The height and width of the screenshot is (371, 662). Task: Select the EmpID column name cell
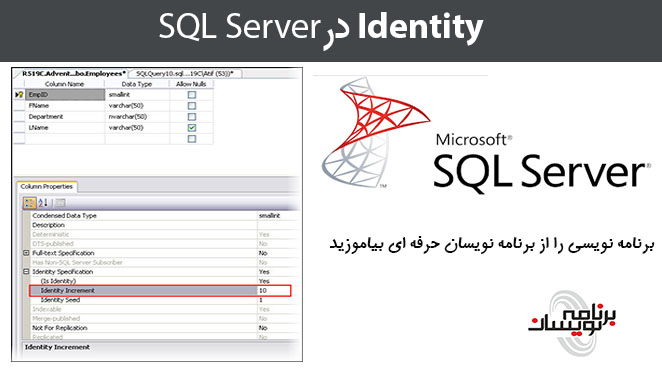[x=65, y=95]
